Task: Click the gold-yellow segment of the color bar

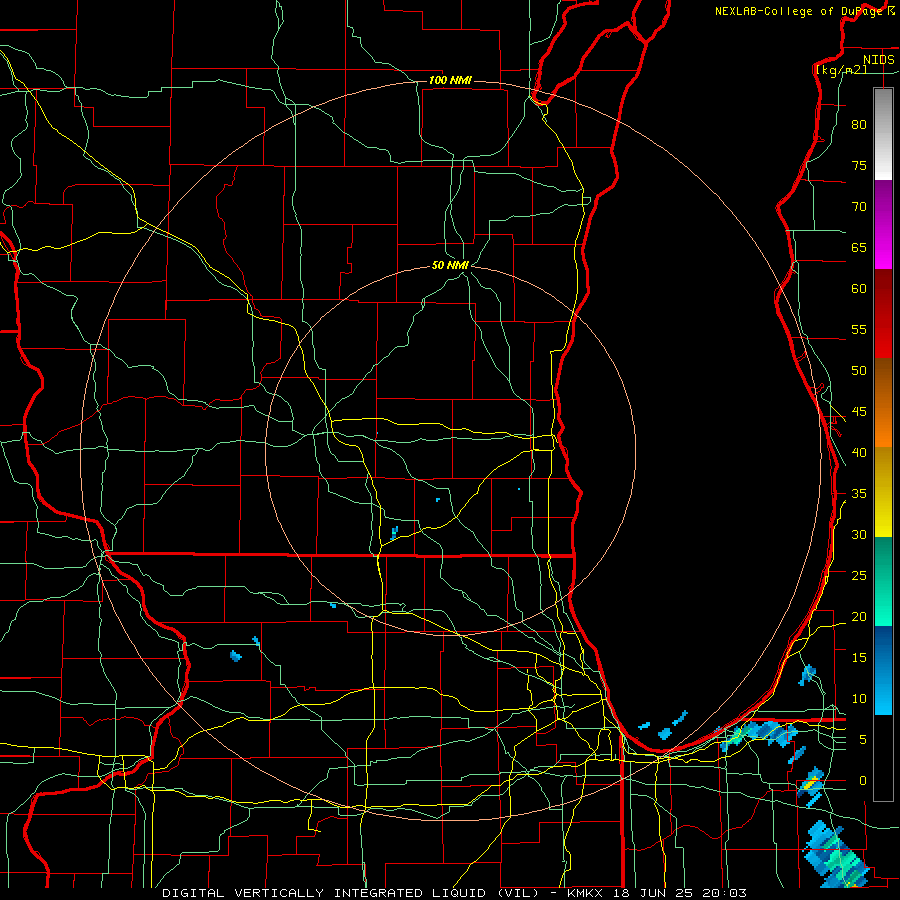Action: [x=883, y=492]
